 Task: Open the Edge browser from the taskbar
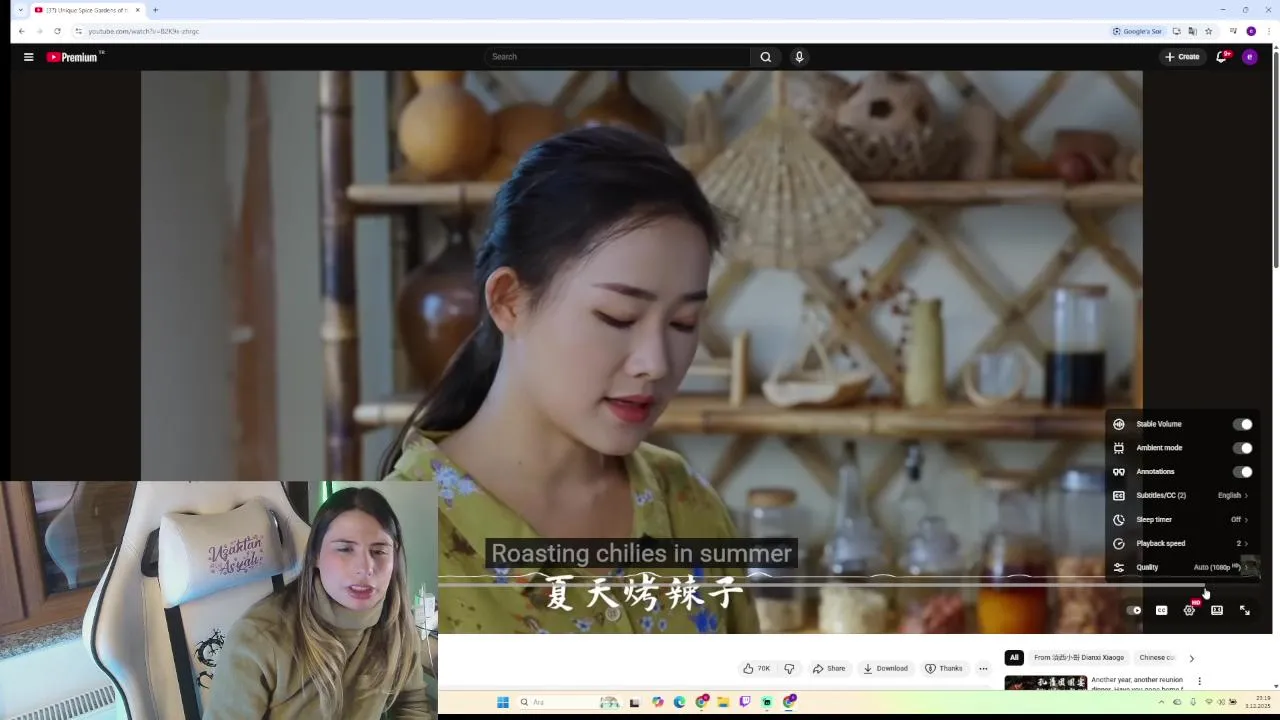coord(679,702)
